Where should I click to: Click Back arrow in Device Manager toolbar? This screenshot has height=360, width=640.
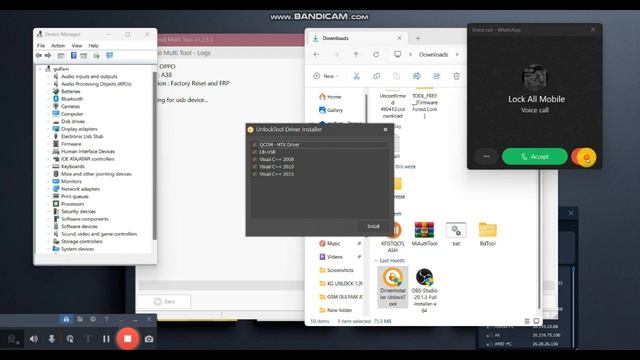(38, 56)
